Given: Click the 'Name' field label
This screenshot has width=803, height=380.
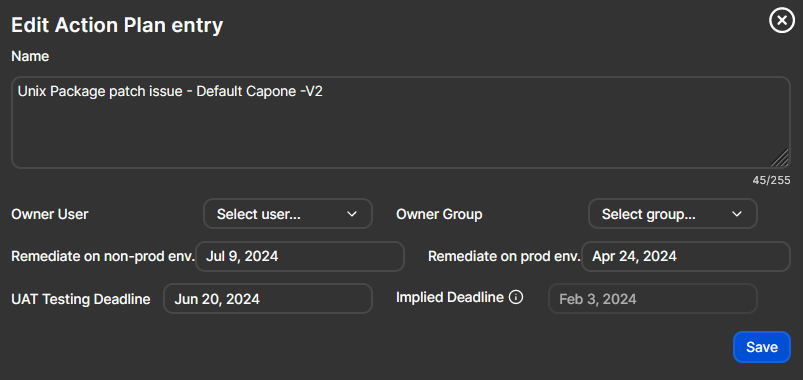Looking at the screenshot, I should (x=30, y=56).
